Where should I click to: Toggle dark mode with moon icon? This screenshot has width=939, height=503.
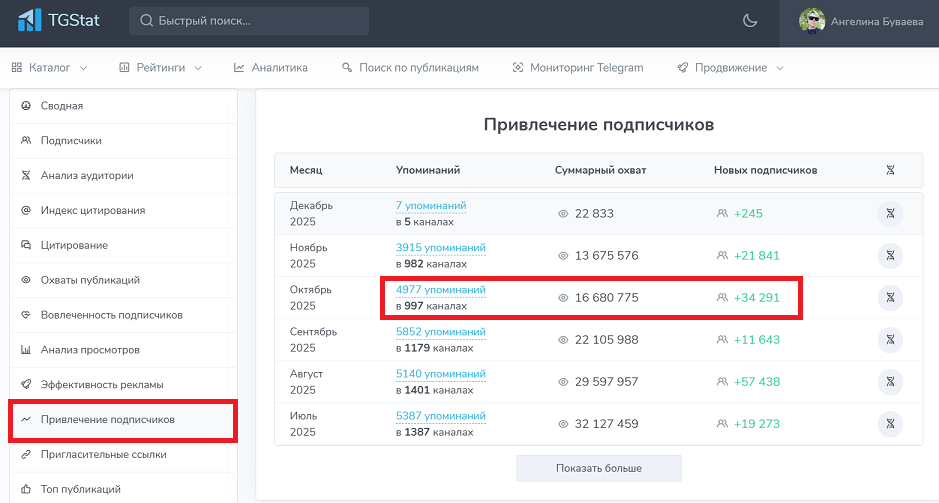coord(750,21)
